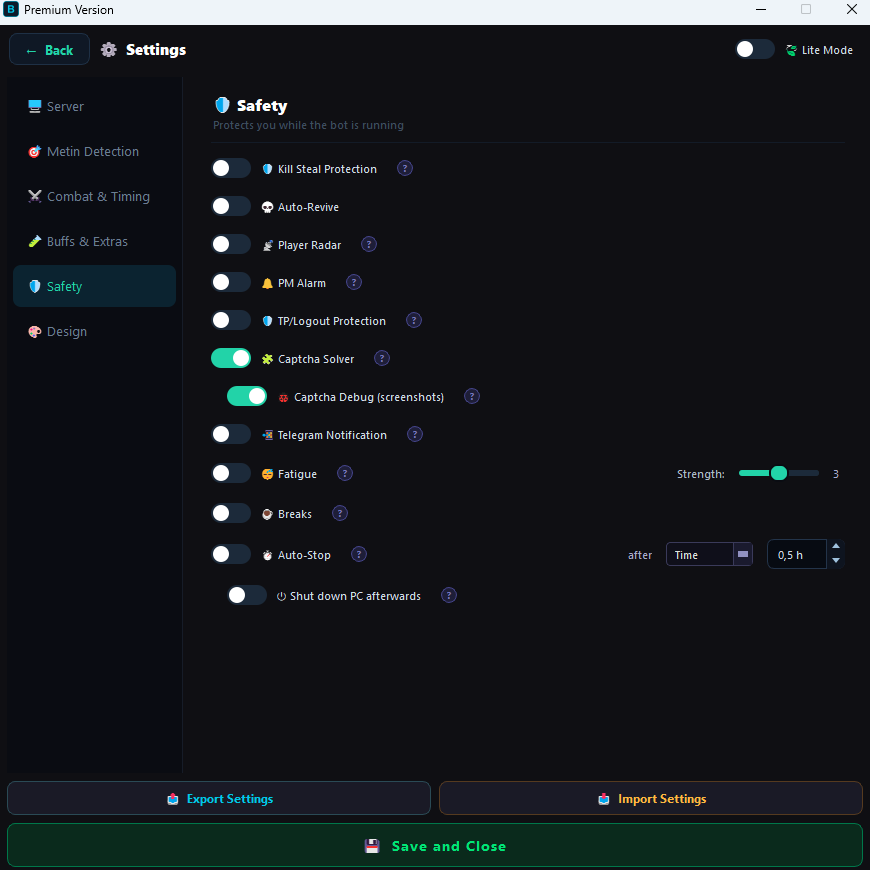
Task: Click Export Settings button
Action: [x=219, y=798]
